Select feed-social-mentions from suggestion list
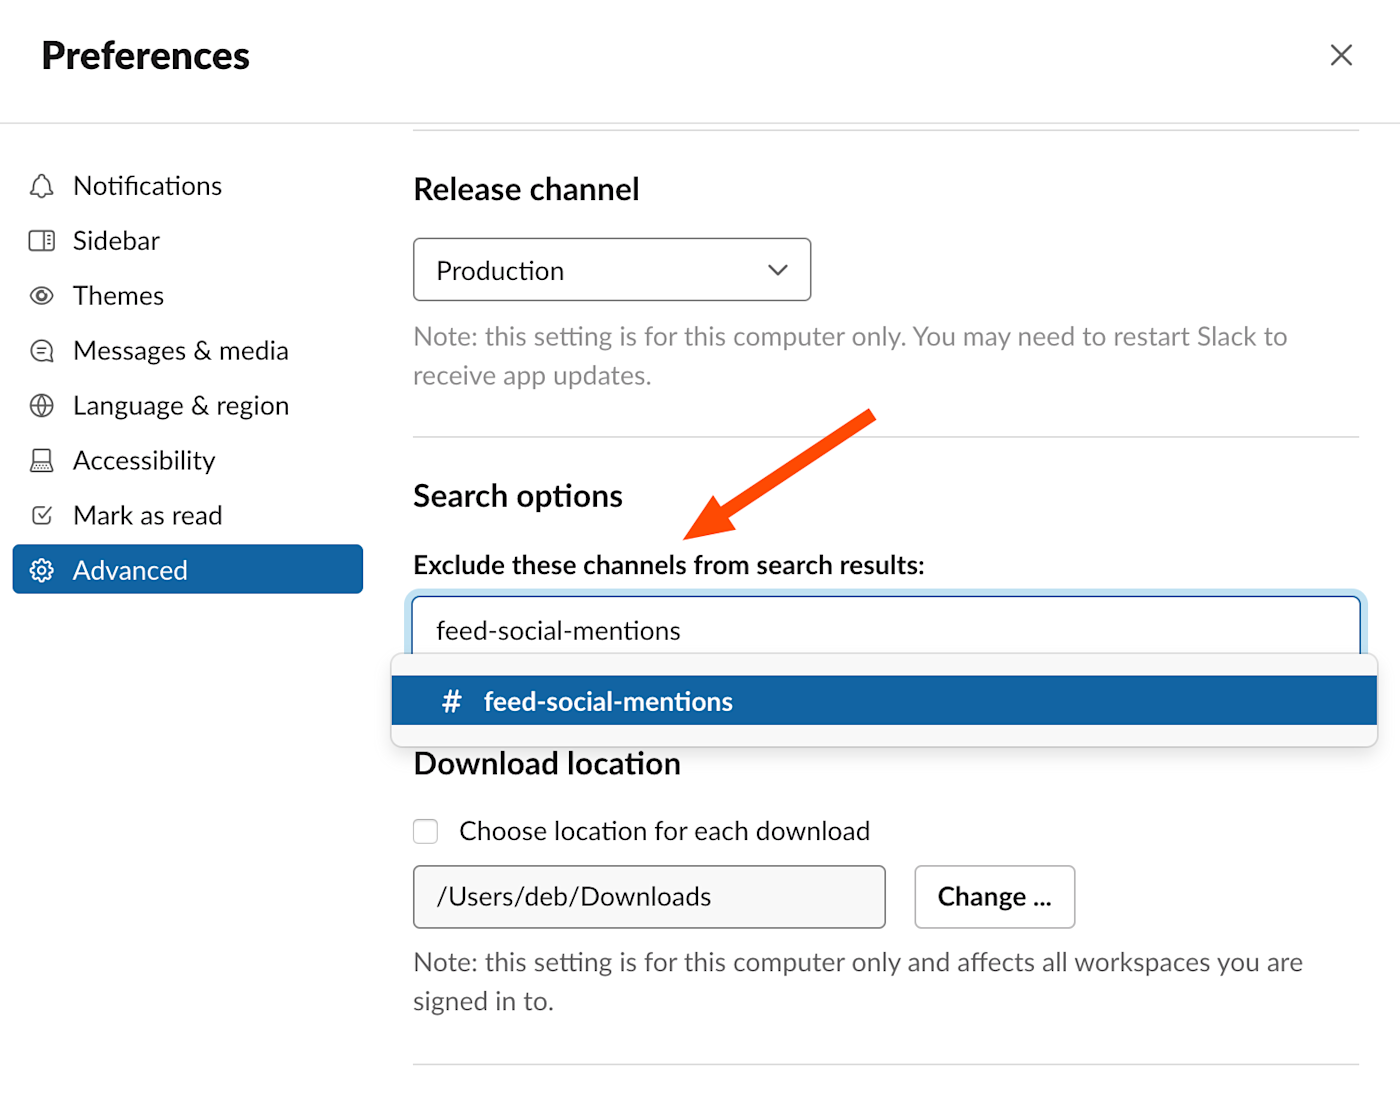Image resolution: width=1400 pixels, height=1099 pixels. coord(884,701)
